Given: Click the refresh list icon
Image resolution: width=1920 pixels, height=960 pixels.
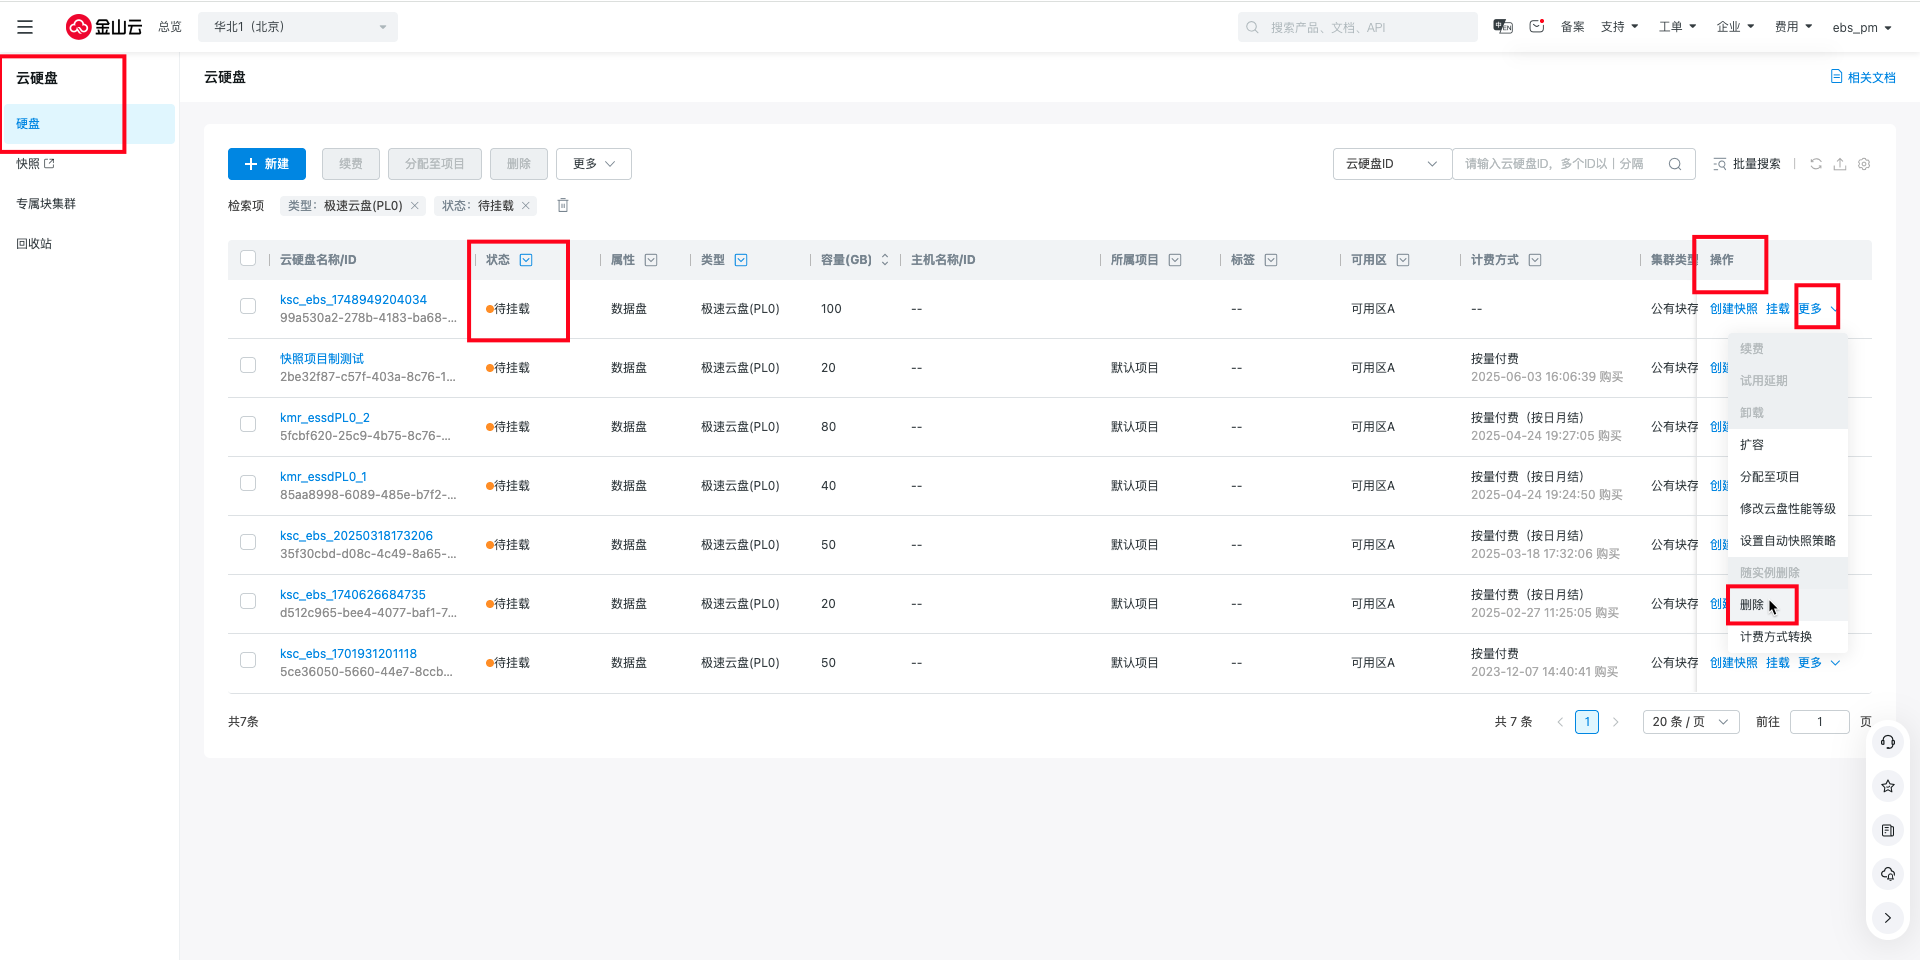Looking at the screenshot, I should pos(1816,164).
